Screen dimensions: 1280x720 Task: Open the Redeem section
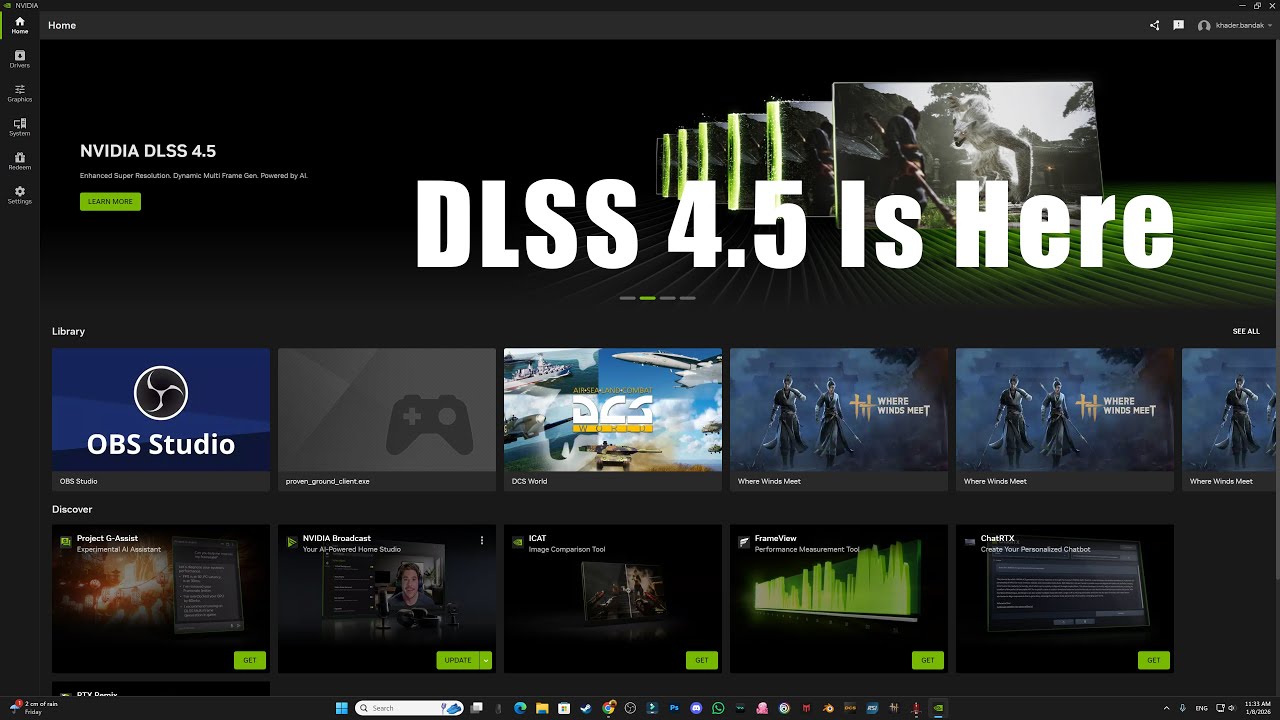(20, 161)
